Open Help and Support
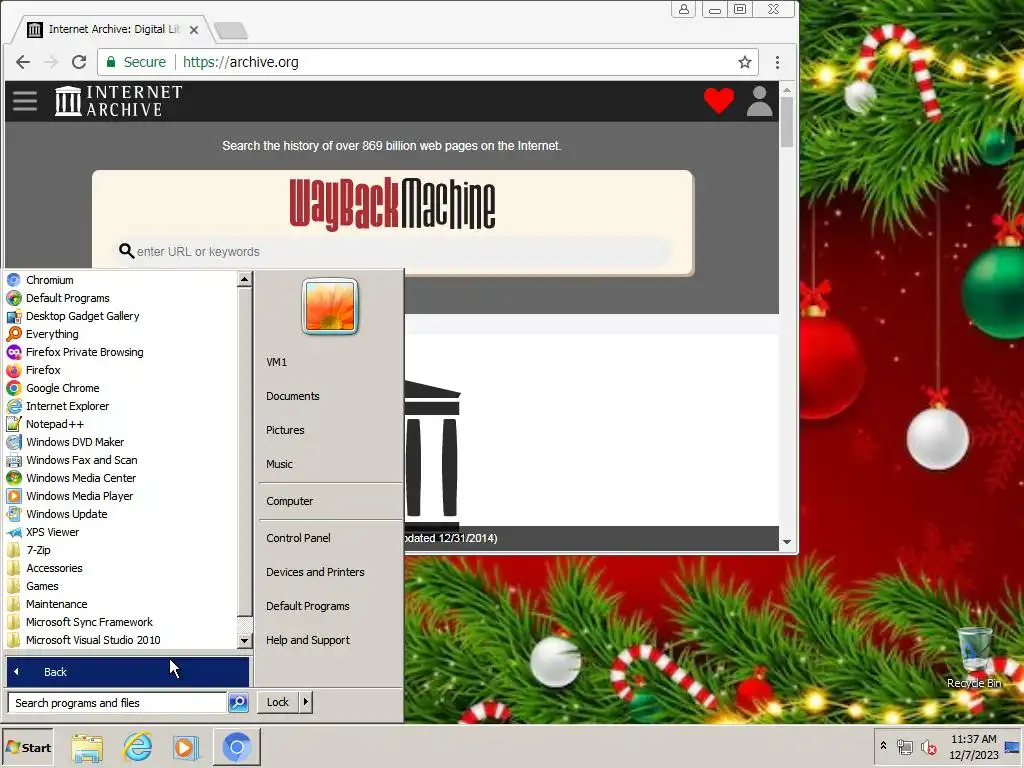The image size is (1024, 768). click(x=308, y=640)
